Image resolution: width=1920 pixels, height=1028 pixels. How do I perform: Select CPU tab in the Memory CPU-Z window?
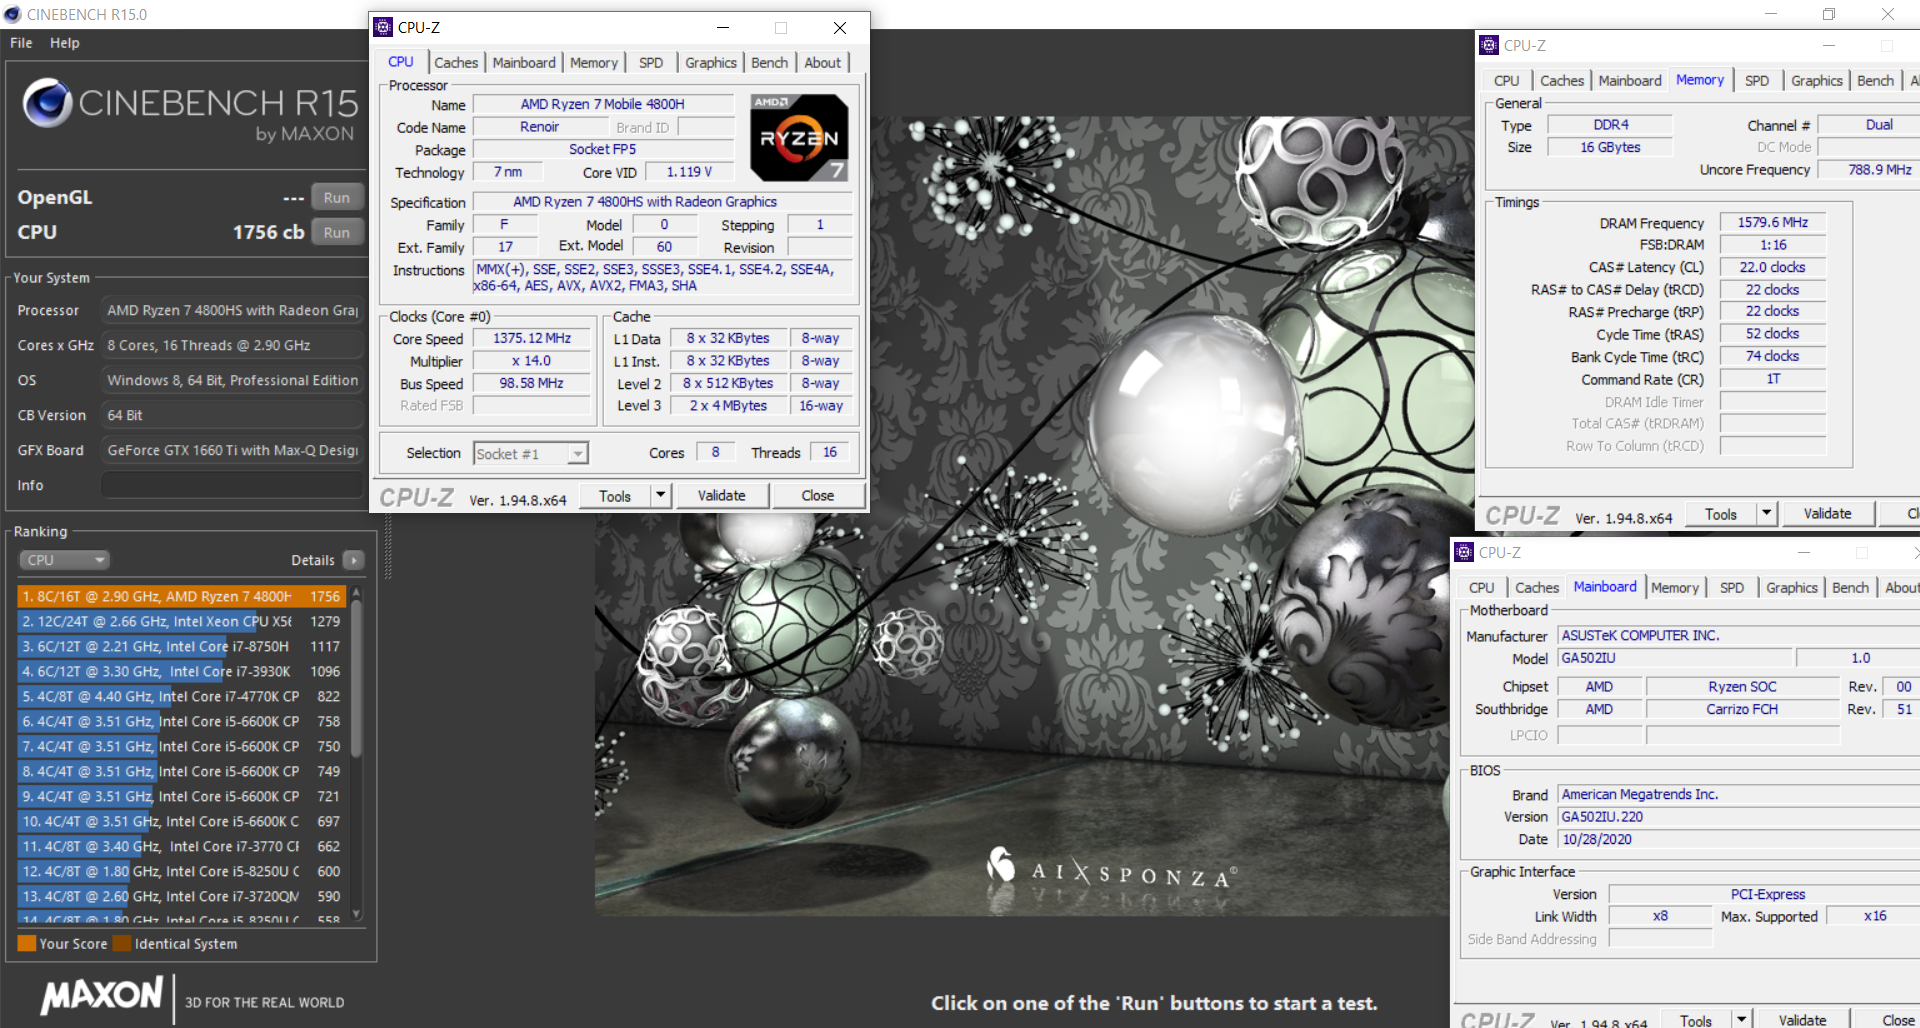pos(1507,80)
